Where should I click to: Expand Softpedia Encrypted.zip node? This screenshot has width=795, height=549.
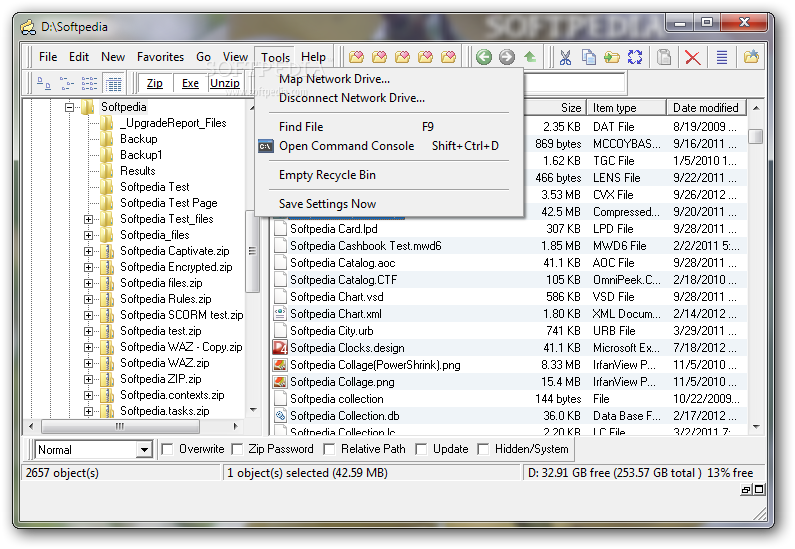88,267
